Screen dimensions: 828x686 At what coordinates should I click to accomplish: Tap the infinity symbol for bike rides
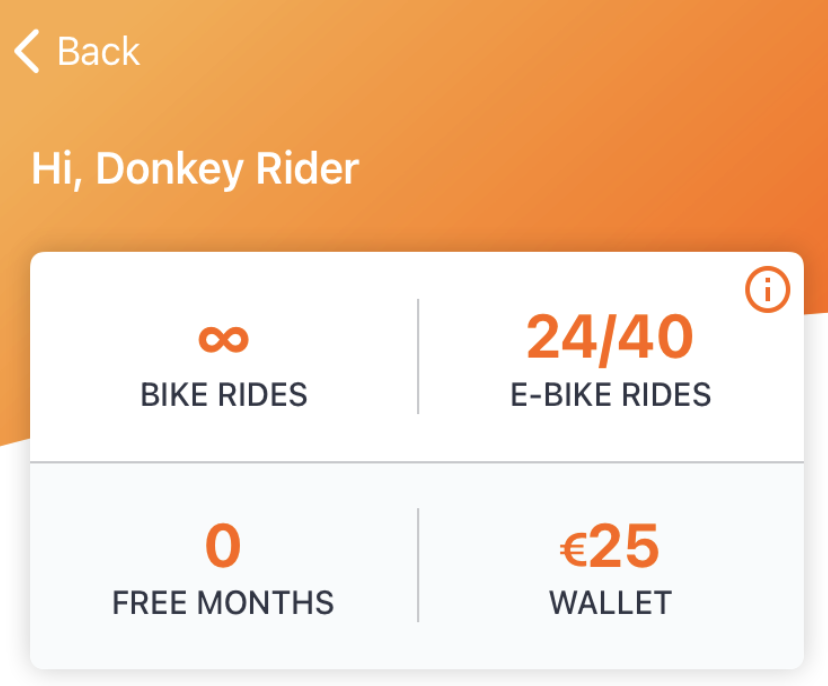[223, 339]
